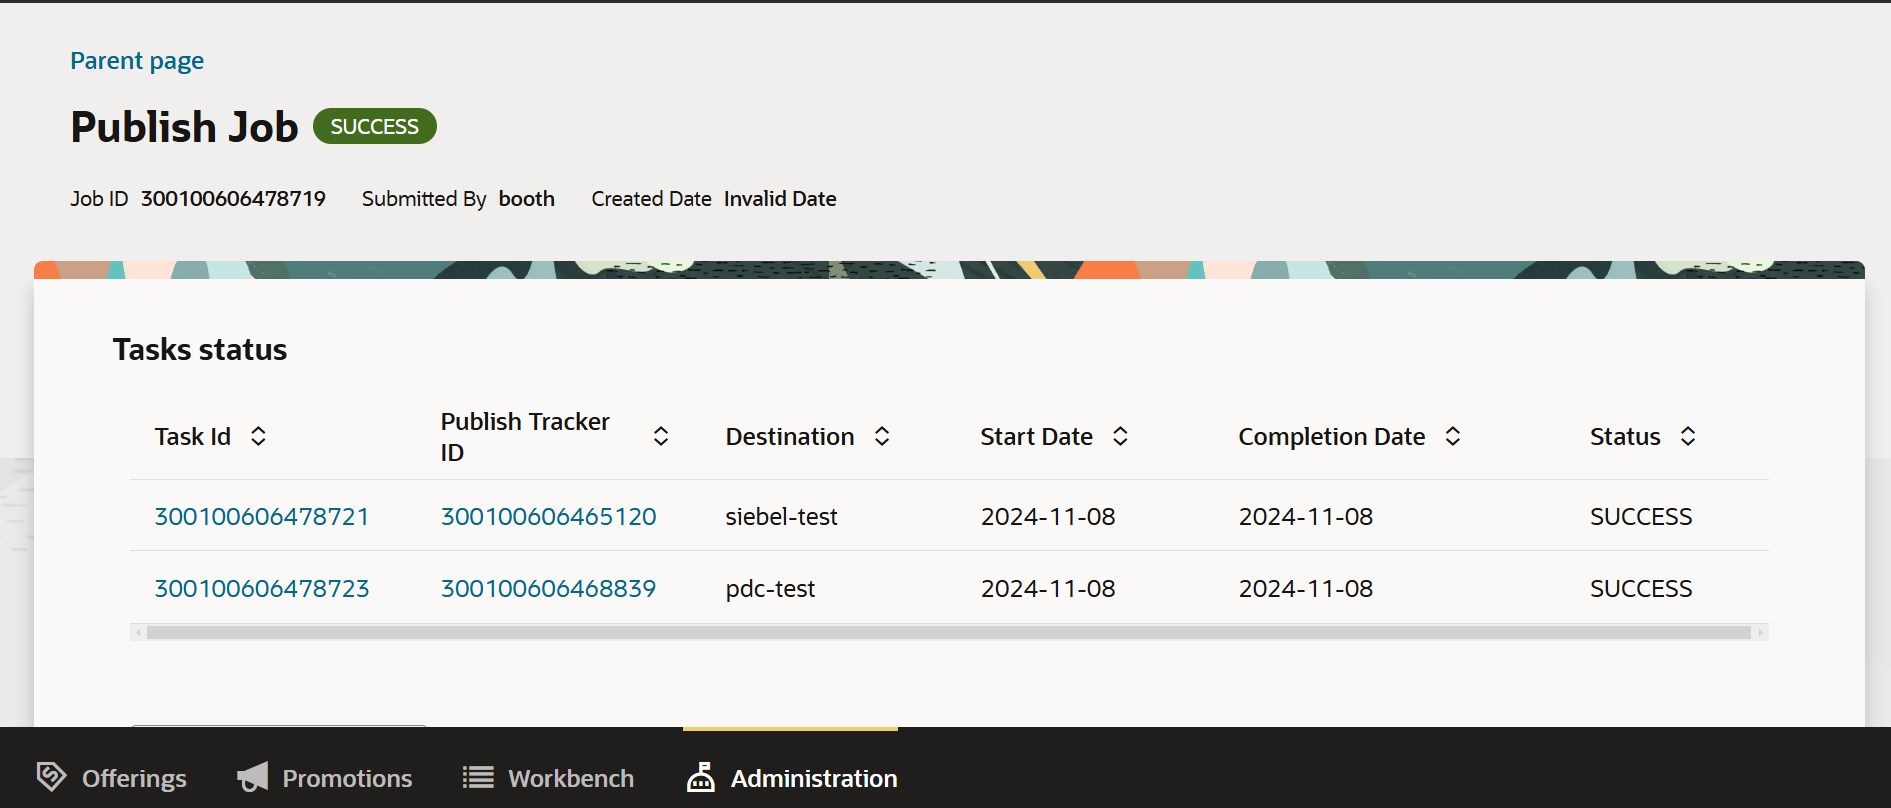Click the Tasks status heading
The image size is (1891, 808).
200,349
